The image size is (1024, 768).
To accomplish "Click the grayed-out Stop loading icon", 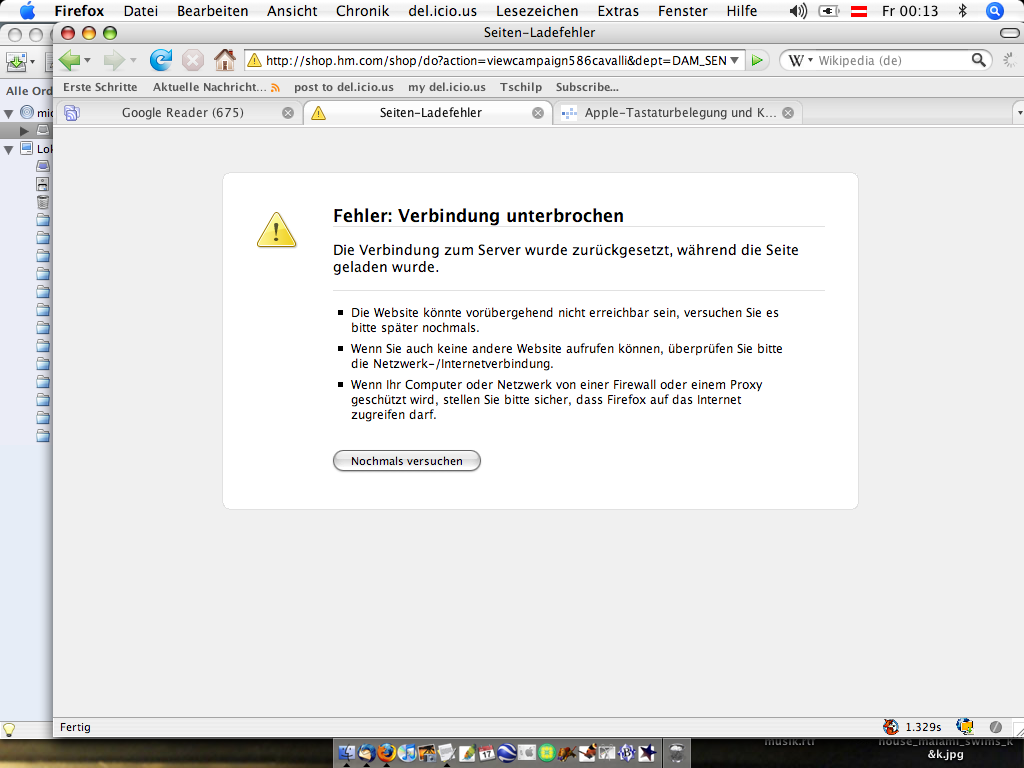I will click(x=193, y=61).
